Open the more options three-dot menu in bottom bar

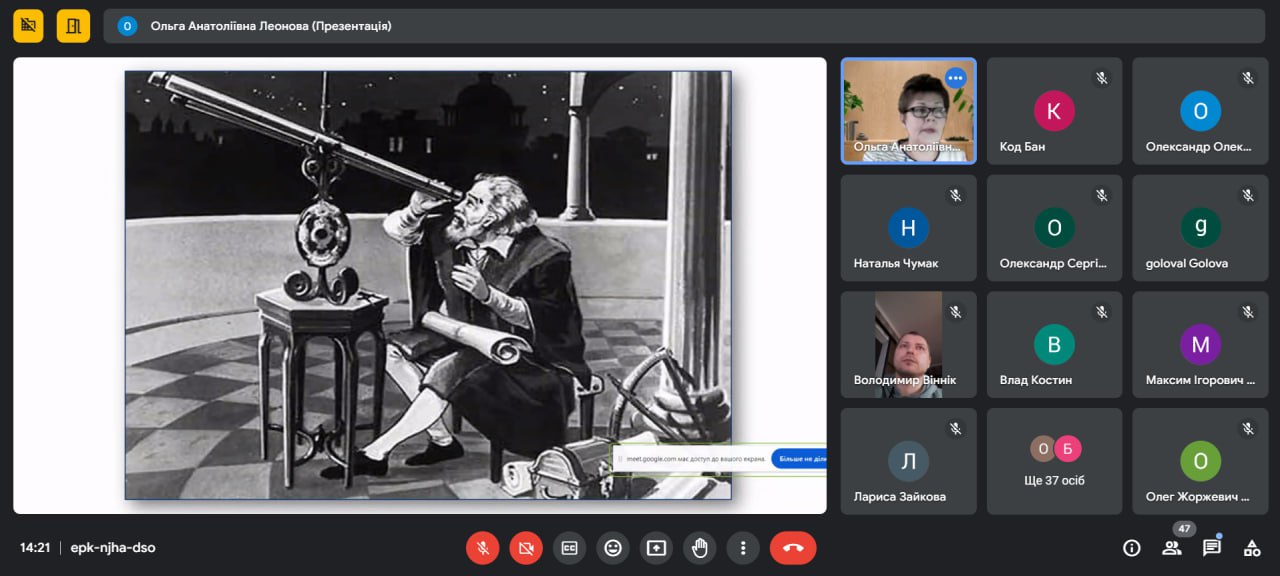coord(743,548)
